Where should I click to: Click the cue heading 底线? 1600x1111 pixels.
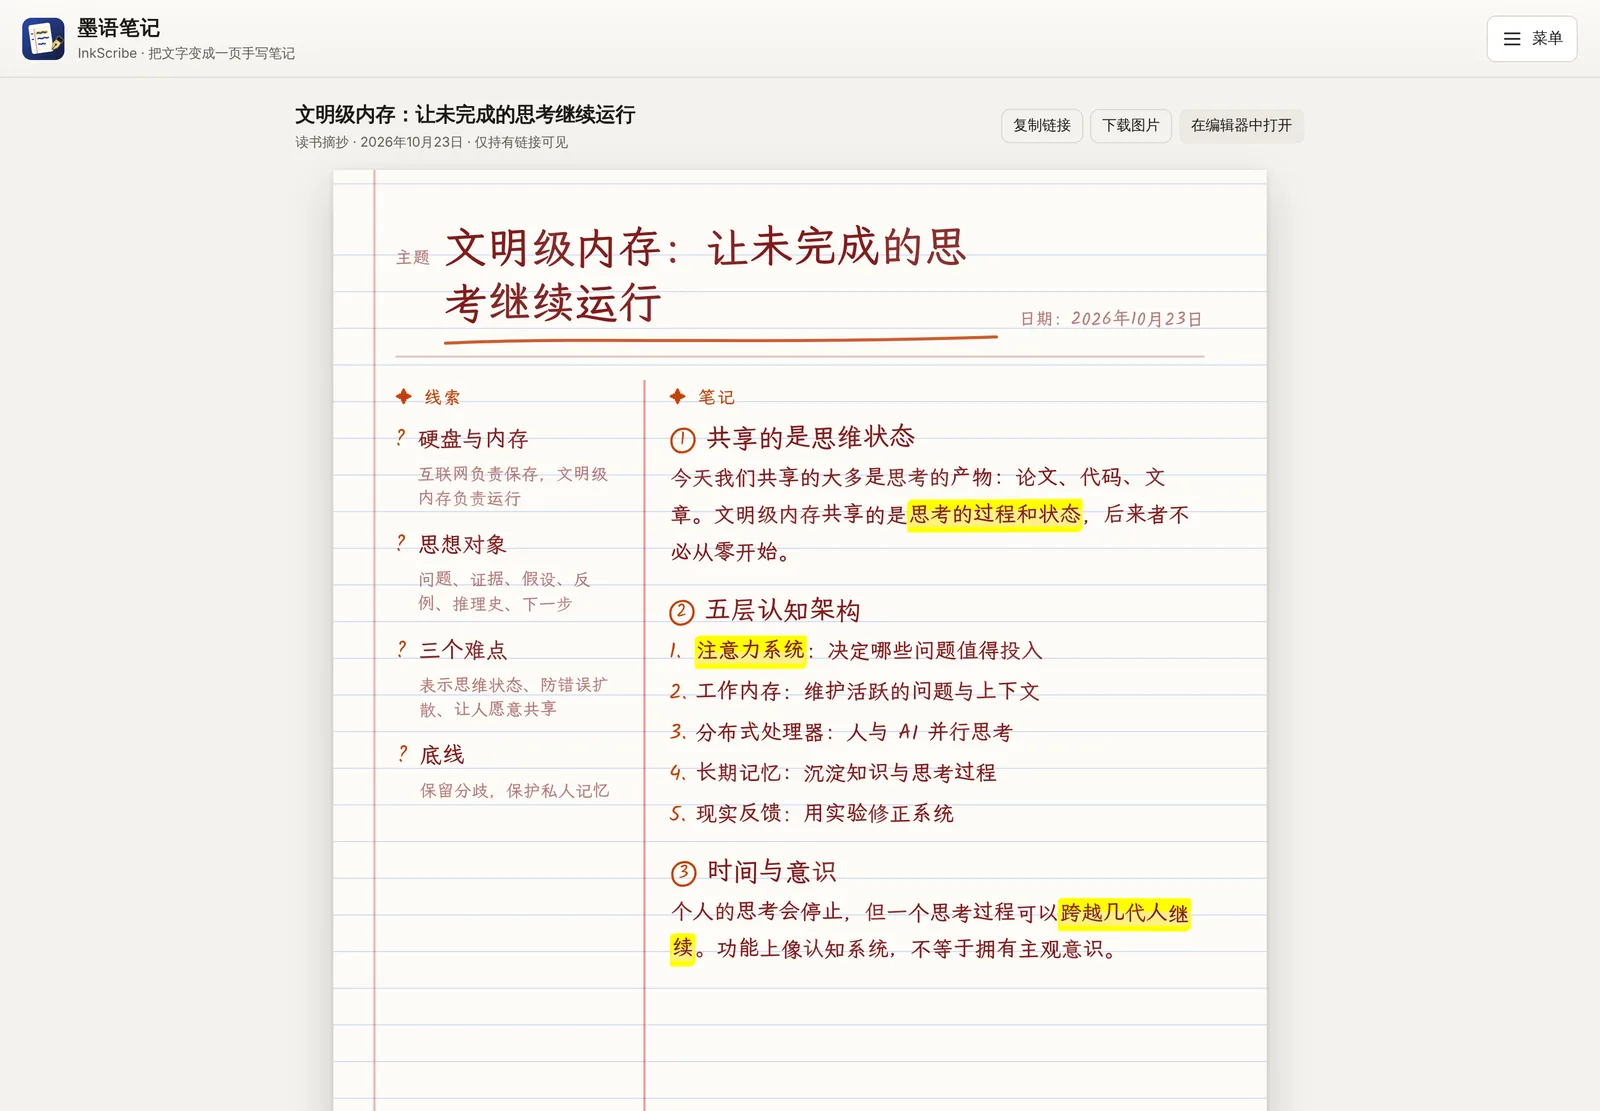tap(442, 755)
